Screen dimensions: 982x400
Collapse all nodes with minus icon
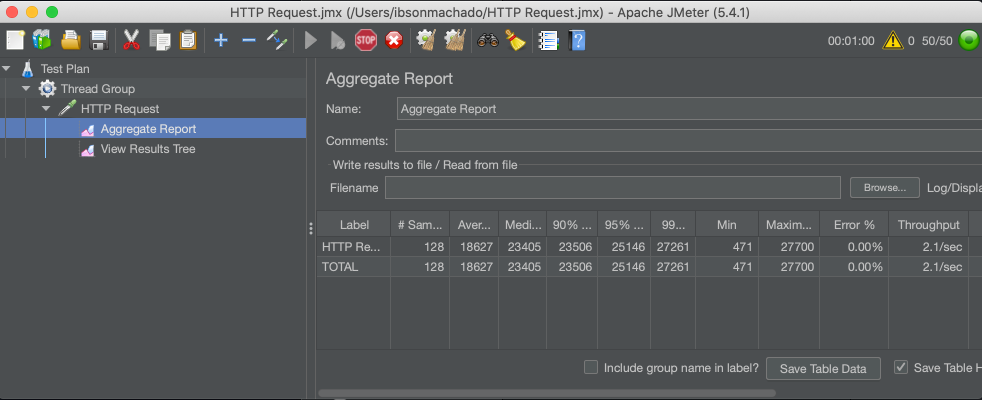click(249, 41)
